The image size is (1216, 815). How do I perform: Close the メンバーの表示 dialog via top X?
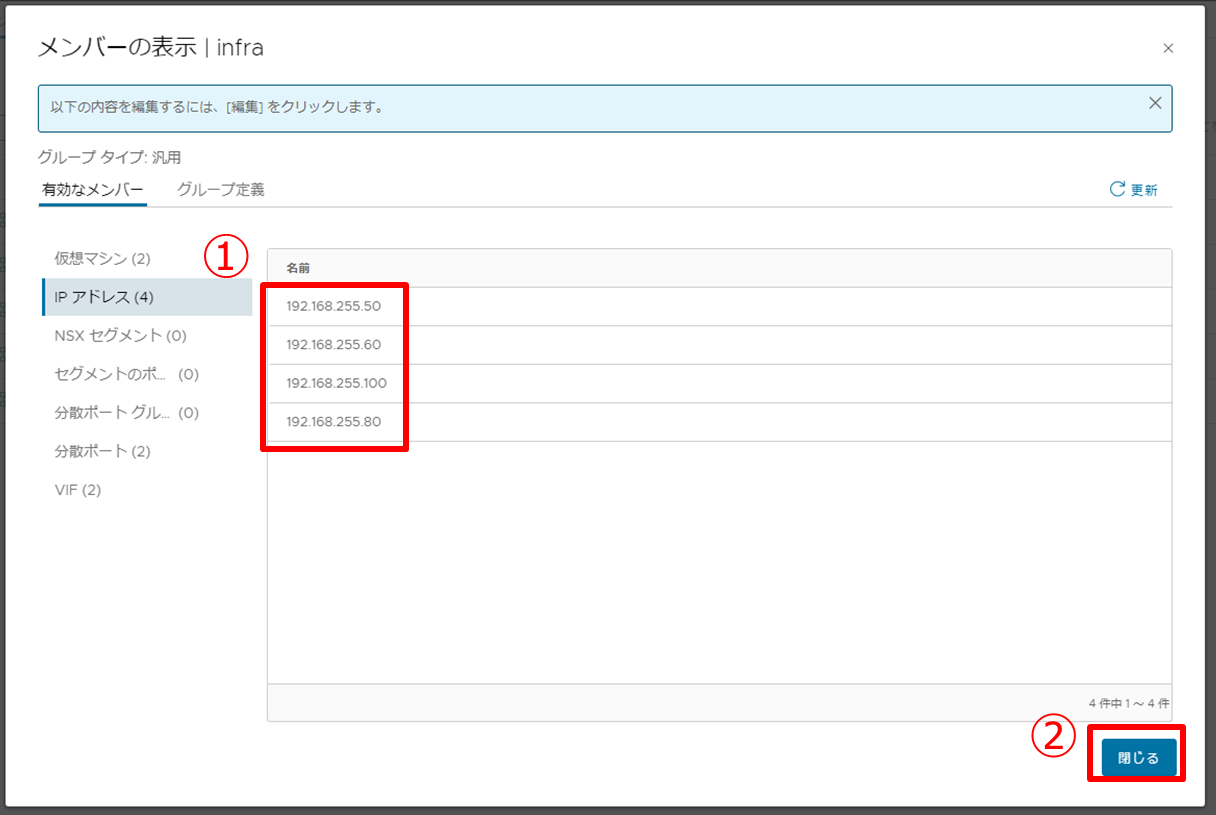click(1168, 48)
